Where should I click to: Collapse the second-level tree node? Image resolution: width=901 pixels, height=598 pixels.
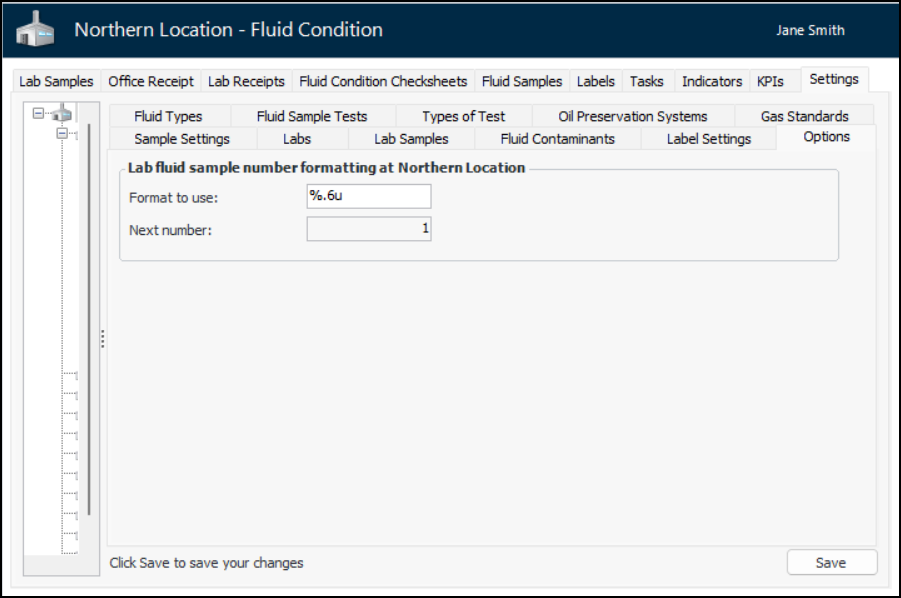(62, 133)
